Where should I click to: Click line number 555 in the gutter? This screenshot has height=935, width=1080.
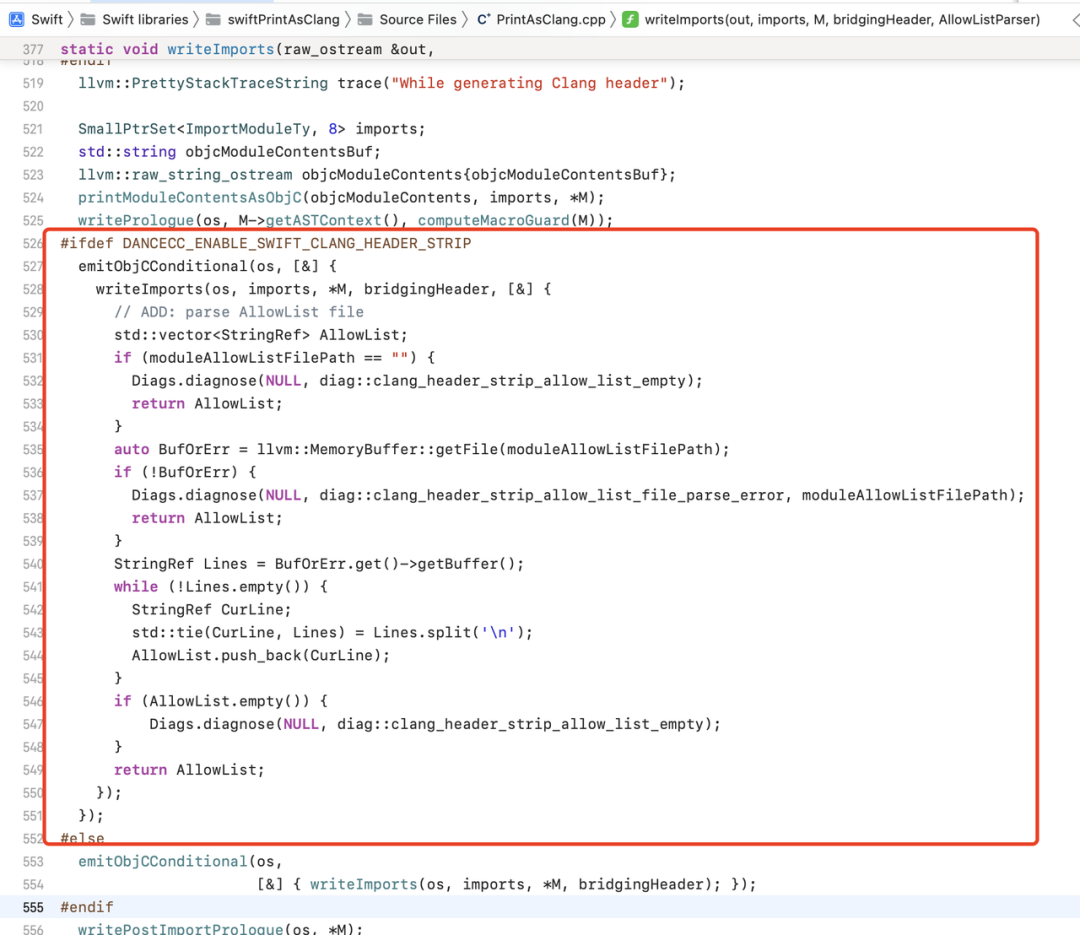33,907
